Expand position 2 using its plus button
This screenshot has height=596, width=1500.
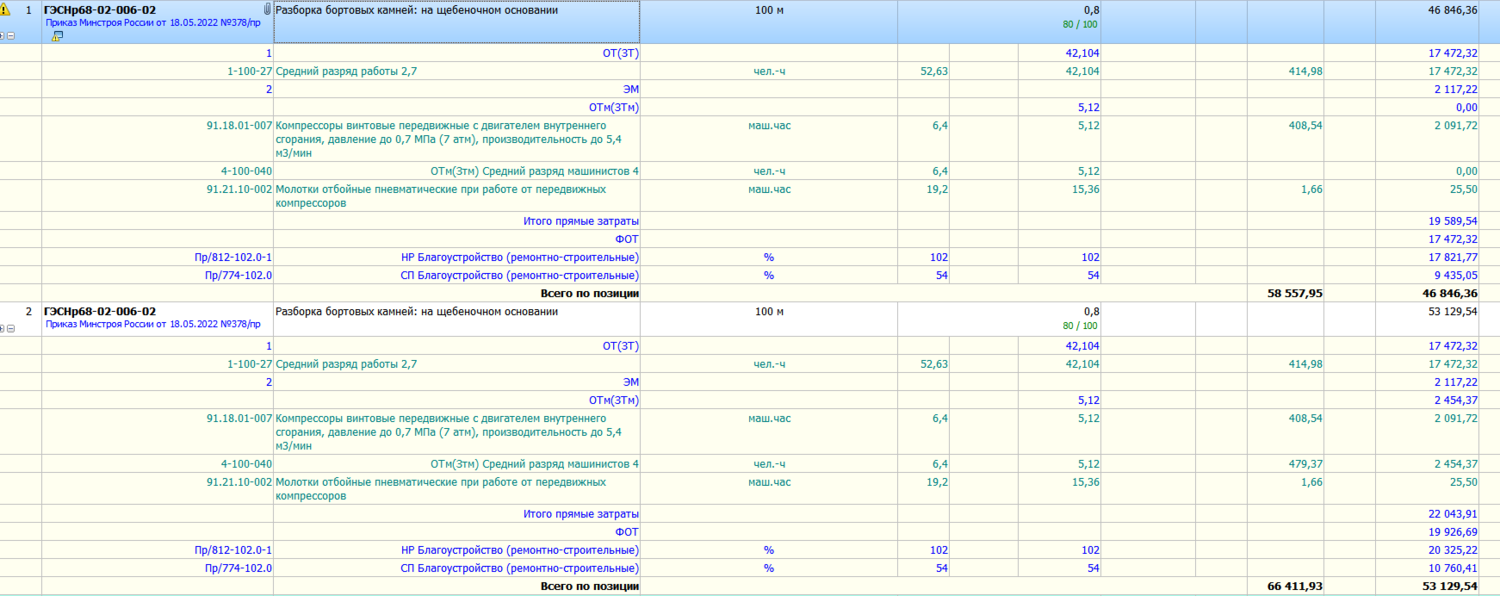click(x=3, y=328)
